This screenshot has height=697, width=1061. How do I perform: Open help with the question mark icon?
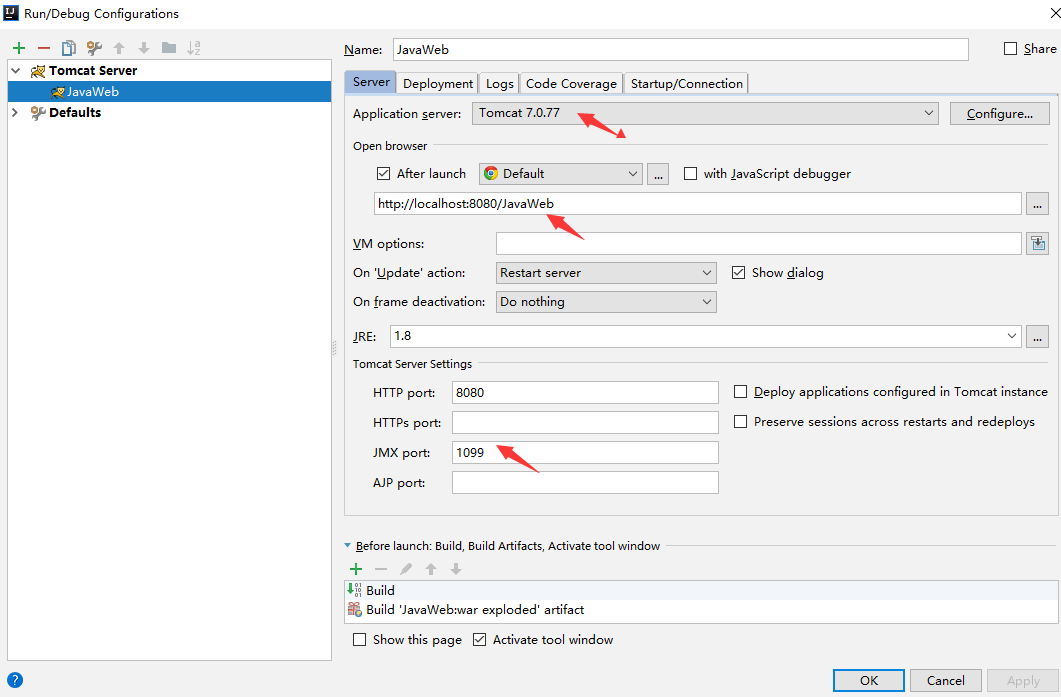15,680
